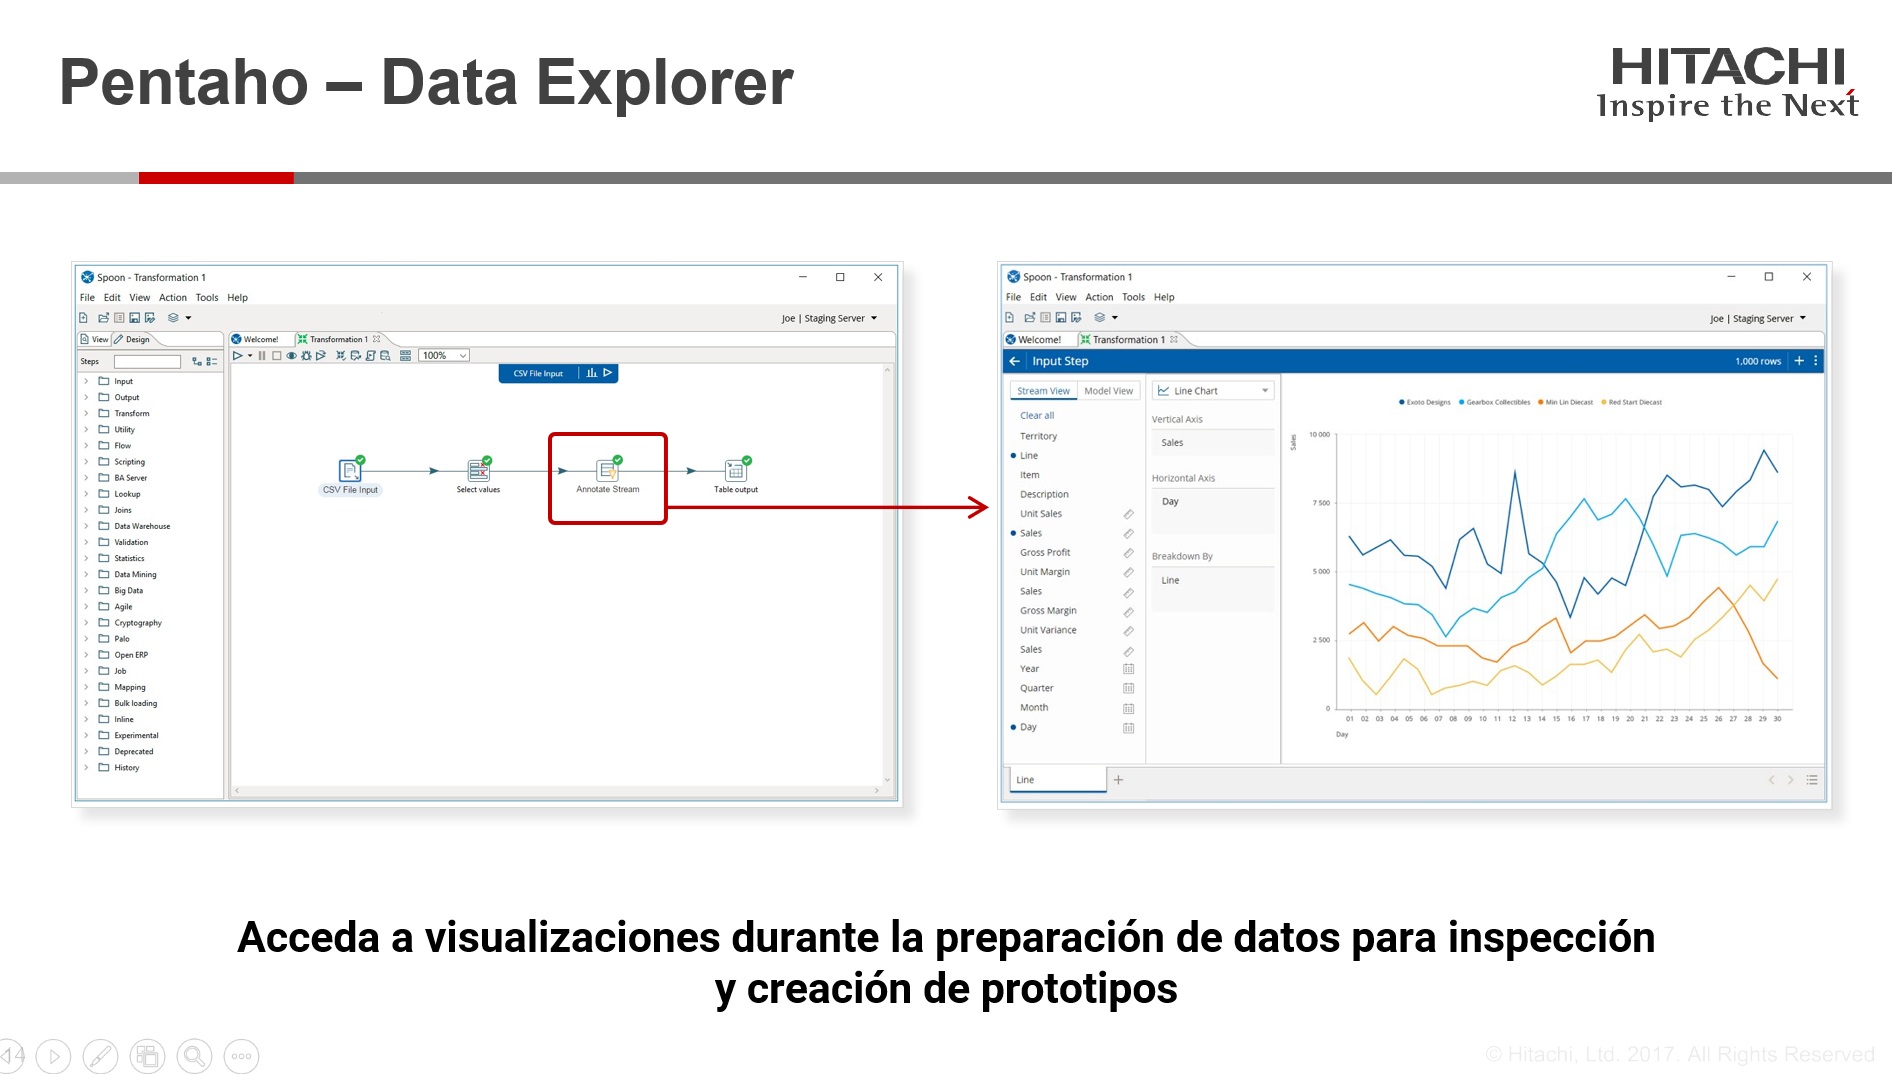The image size is (1892, 1074).
Task: Select the CSV File Input step
Action: [x=349, y=470]
